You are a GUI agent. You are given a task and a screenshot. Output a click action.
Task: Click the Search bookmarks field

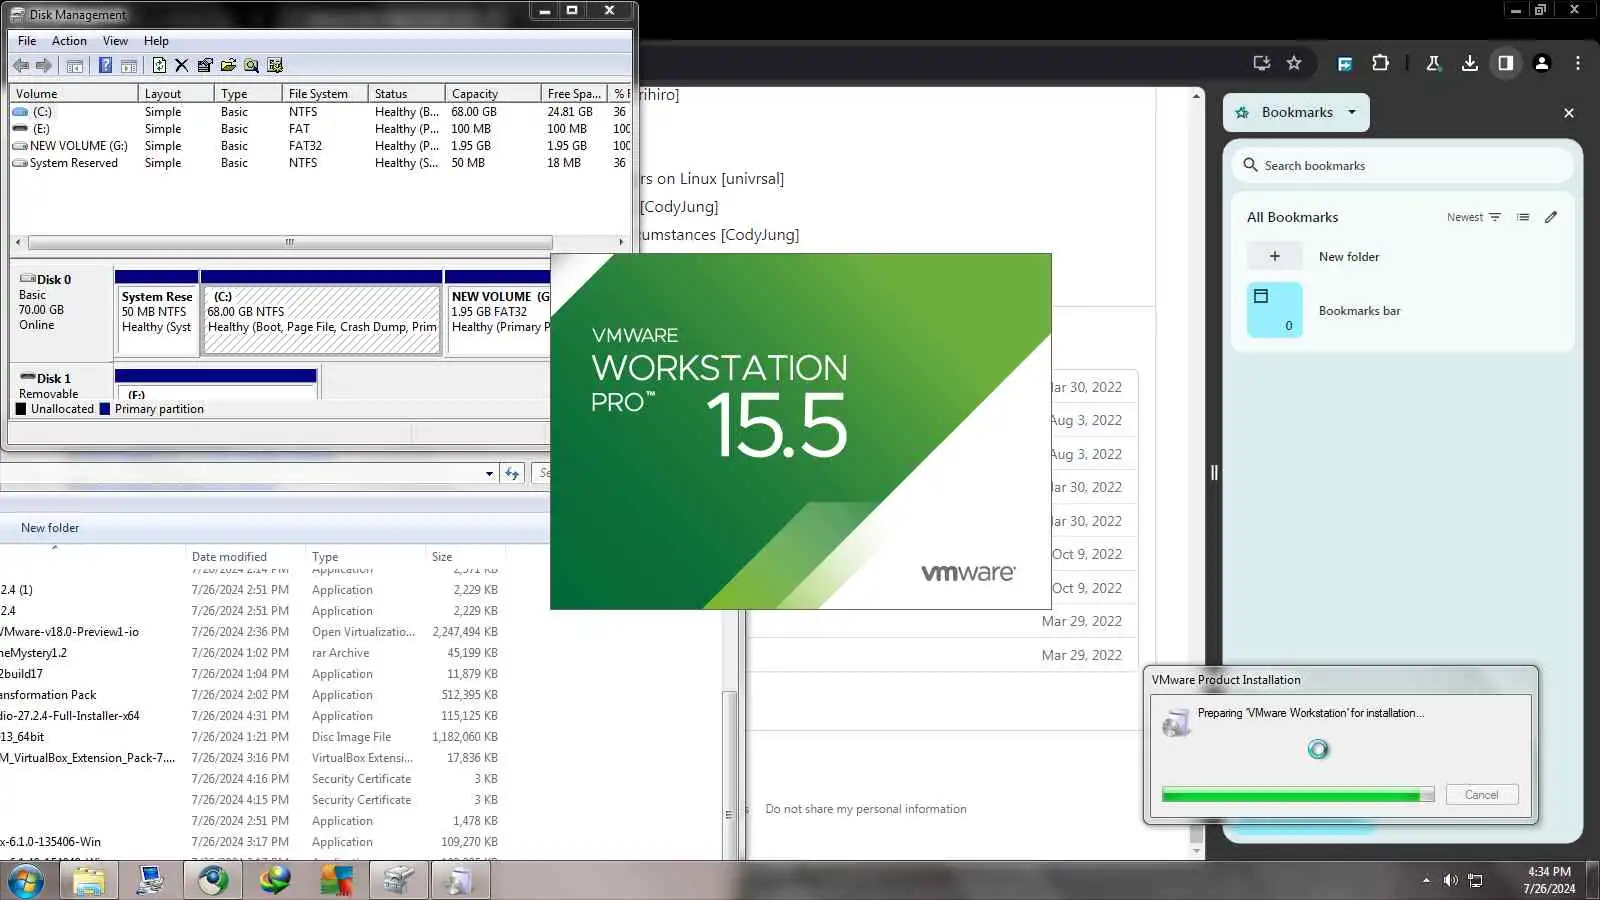click(1402, 166)
